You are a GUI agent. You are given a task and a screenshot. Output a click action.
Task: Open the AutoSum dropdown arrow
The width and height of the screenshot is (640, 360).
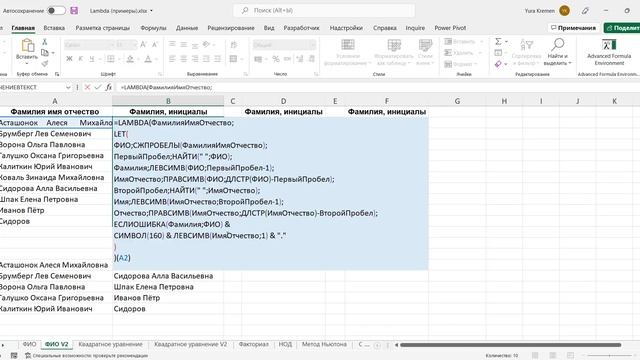pyautogui.click(x=507, y=42)
